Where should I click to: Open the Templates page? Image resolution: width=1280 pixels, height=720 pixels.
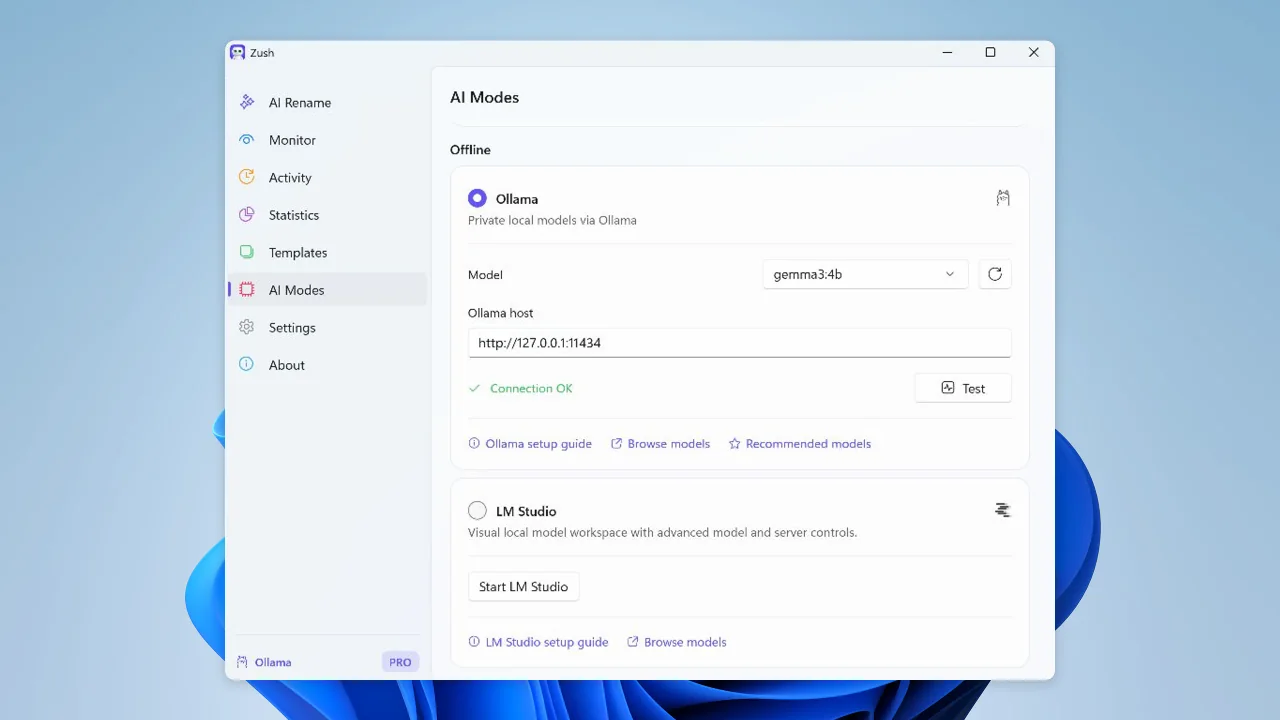pos(328,252)
